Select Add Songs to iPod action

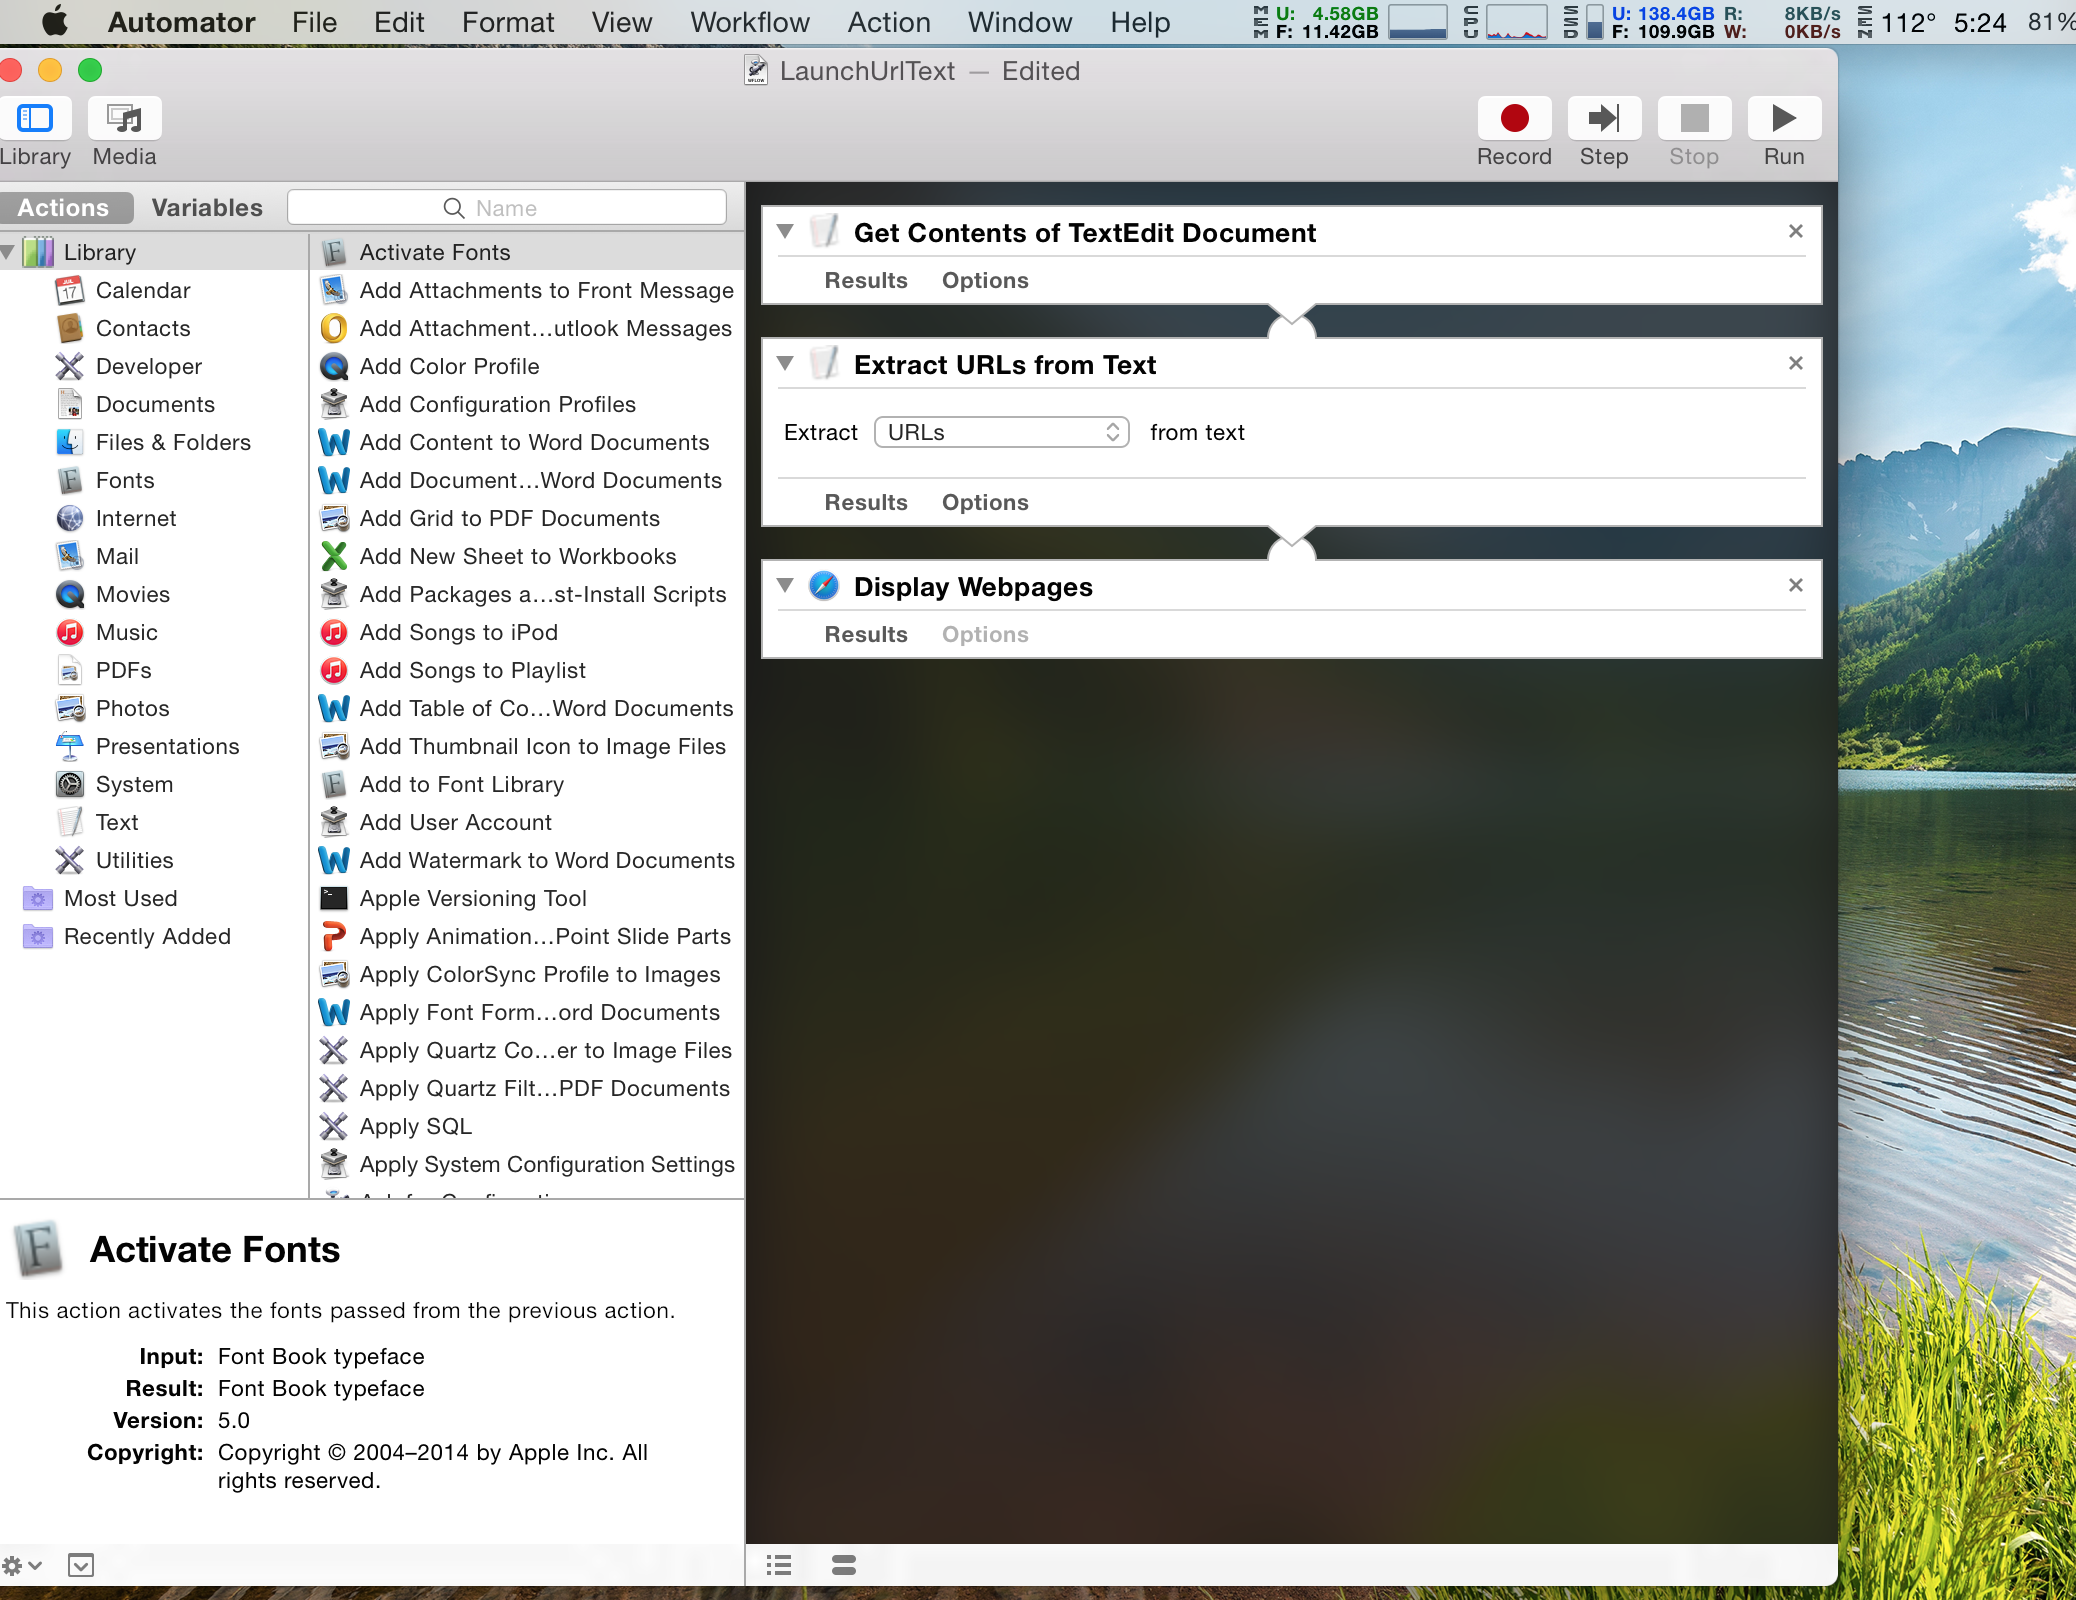click(x=458, y=632)
